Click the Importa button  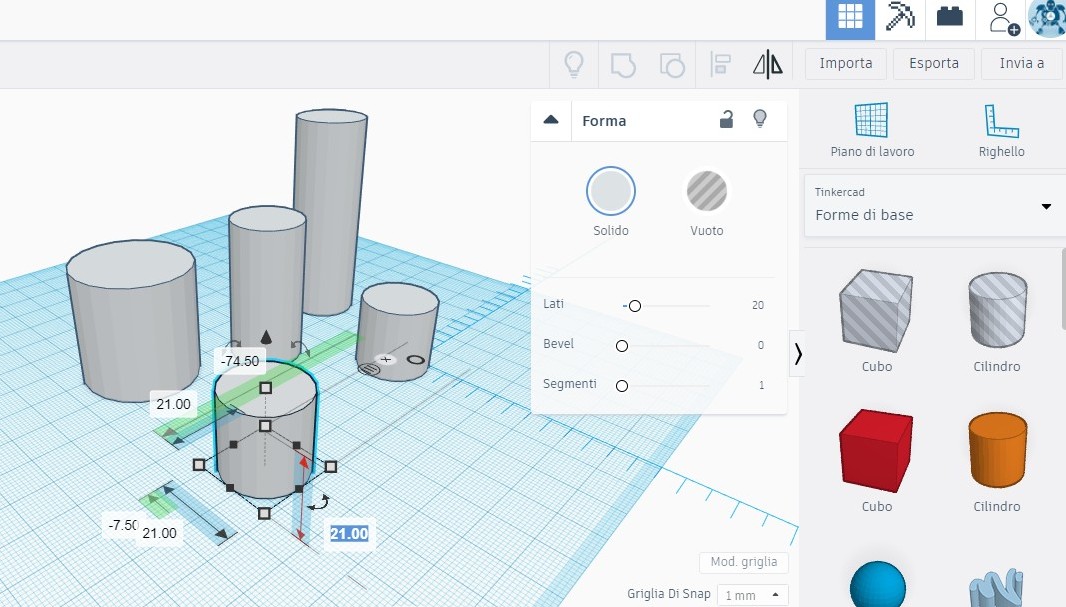(845, 63)
